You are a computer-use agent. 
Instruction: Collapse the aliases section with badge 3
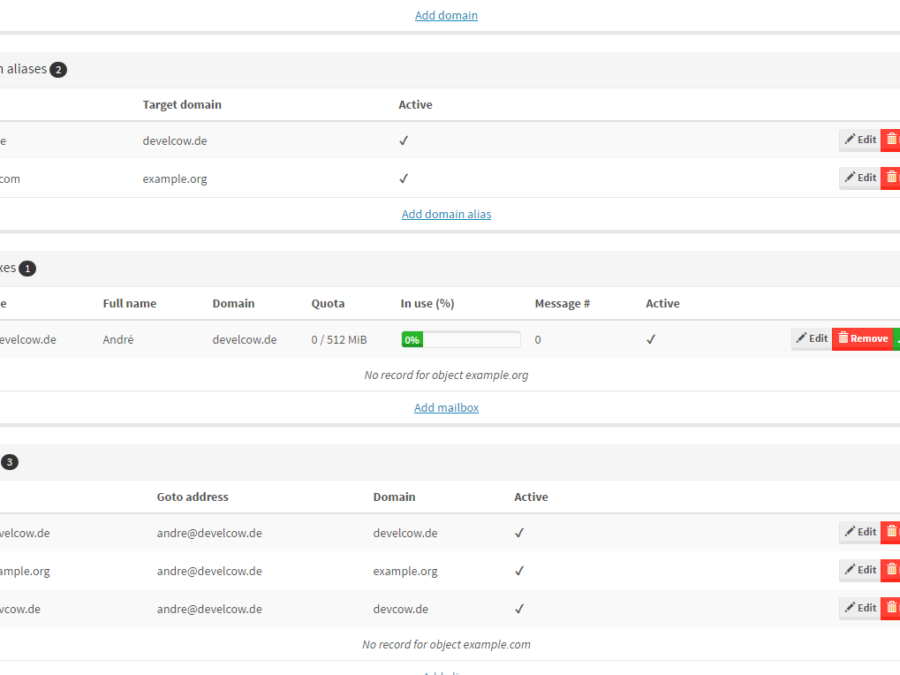(x=10, y=462)
